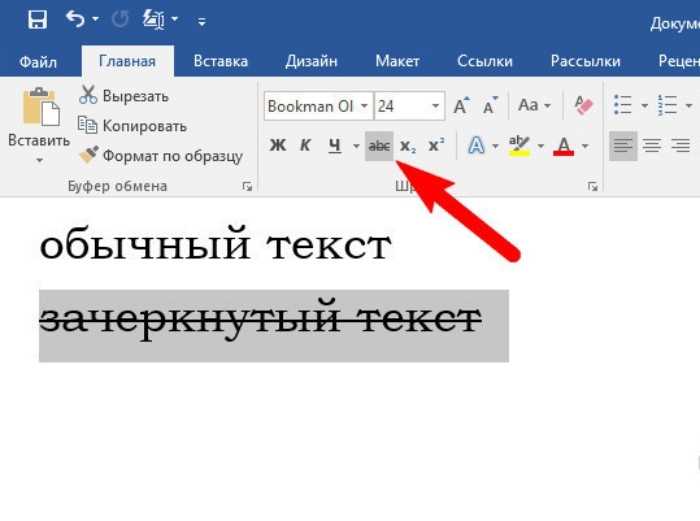The width and height of the screenshot is (700, 521).
Task: Switch to the Макет tab
Action: (397, 61)
